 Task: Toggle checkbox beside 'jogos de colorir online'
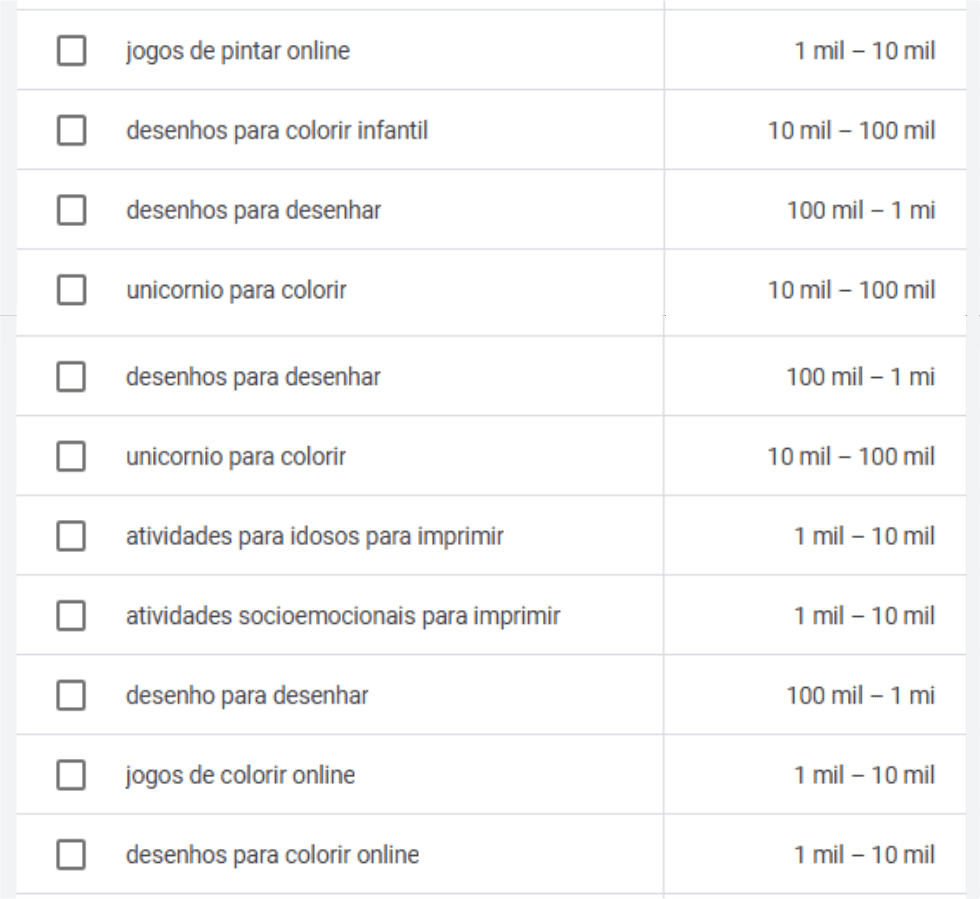(x=70, y=775)
